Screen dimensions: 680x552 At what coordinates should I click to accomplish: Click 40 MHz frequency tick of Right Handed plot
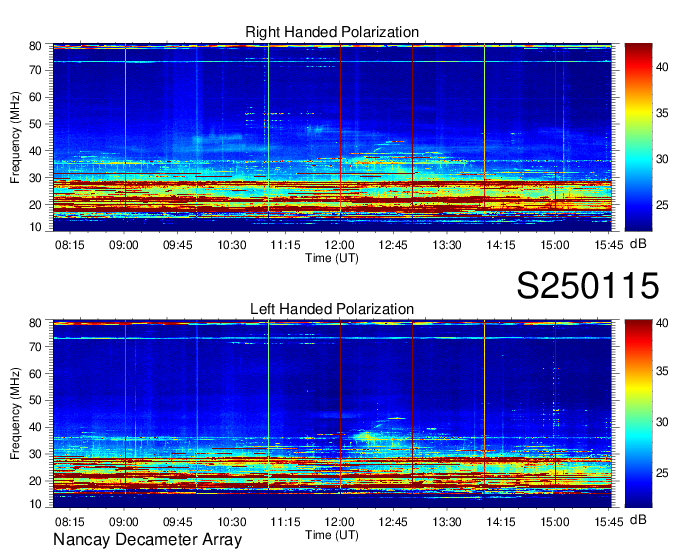click(x=35, y=151)
